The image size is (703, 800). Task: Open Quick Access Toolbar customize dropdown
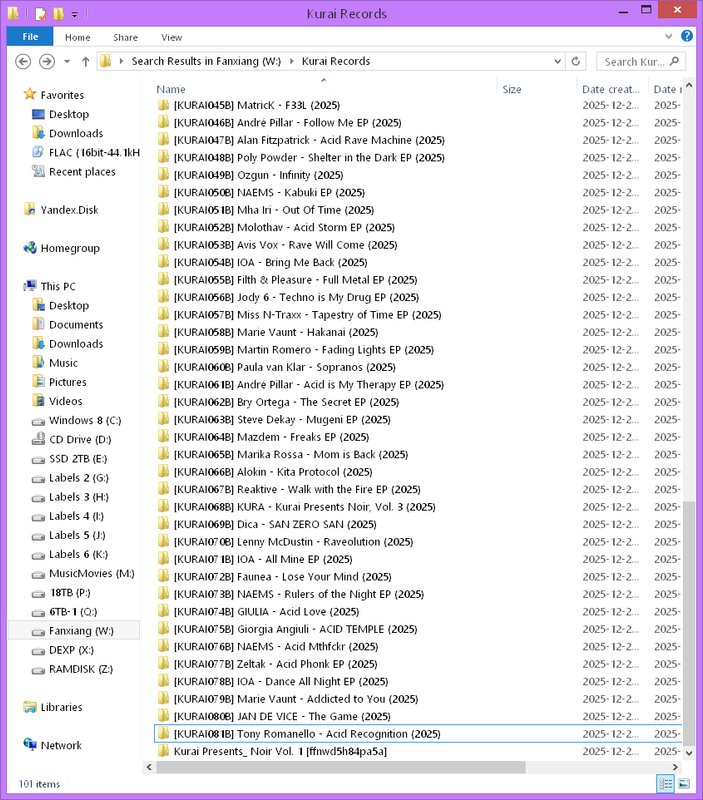pyautogui.click(x=74, y=14)
